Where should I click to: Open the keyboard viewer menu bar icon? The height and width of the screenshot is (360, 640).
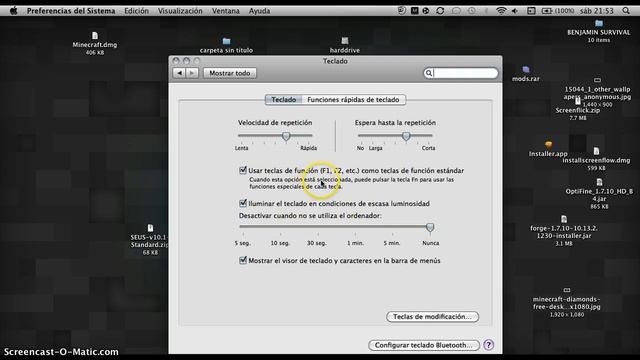pos(531,11)
